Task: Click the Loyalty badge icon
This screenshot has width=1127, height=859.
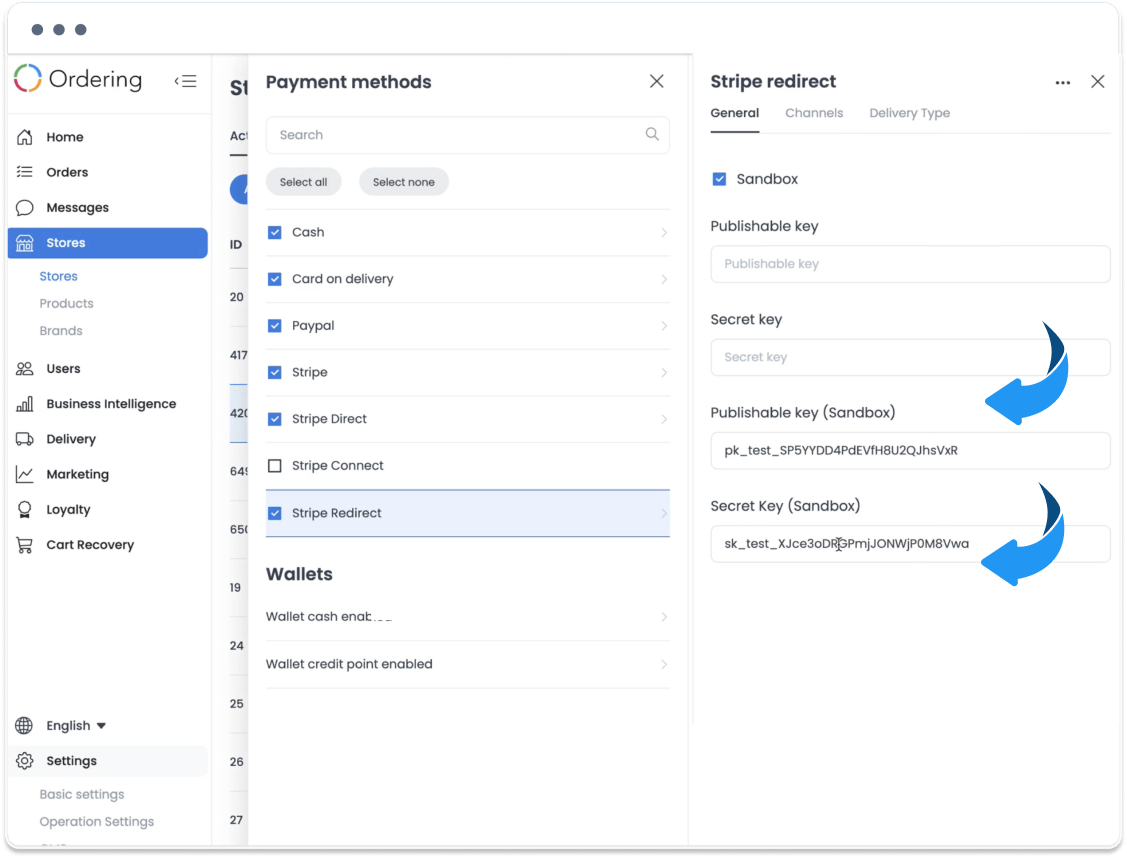Action: click(24, 509)
